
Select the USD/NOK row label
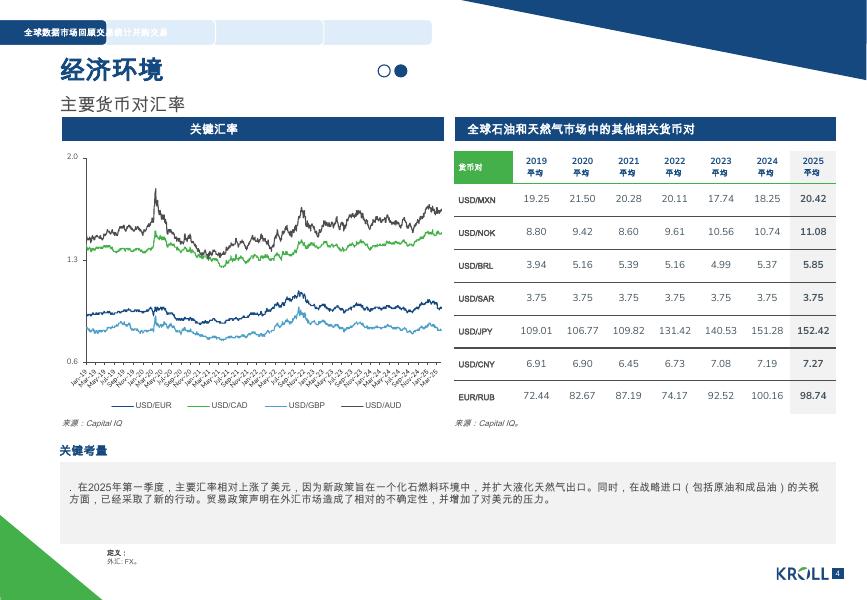(x=477, y=233)
